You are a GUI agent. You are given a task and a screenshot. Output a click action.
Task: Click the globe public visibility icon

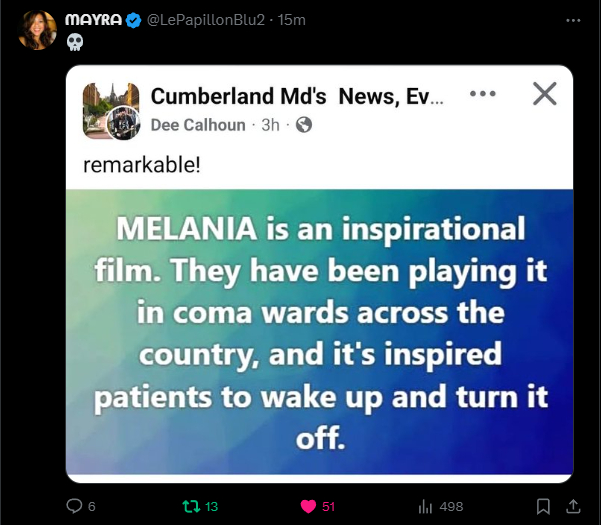tap(304, 125)
